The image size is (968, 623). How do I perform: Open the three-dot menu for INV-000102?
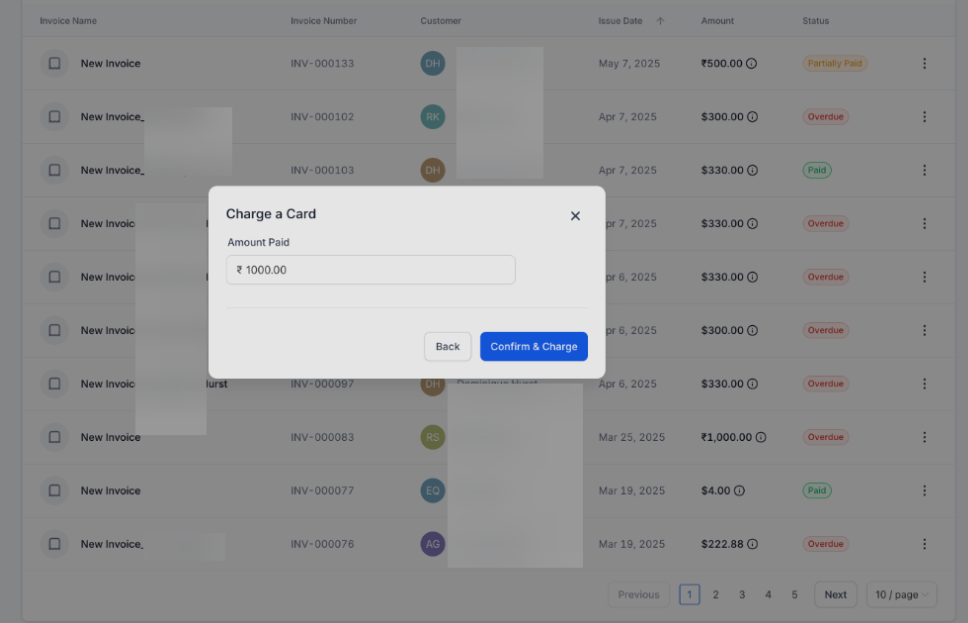(x=924, y=117)
